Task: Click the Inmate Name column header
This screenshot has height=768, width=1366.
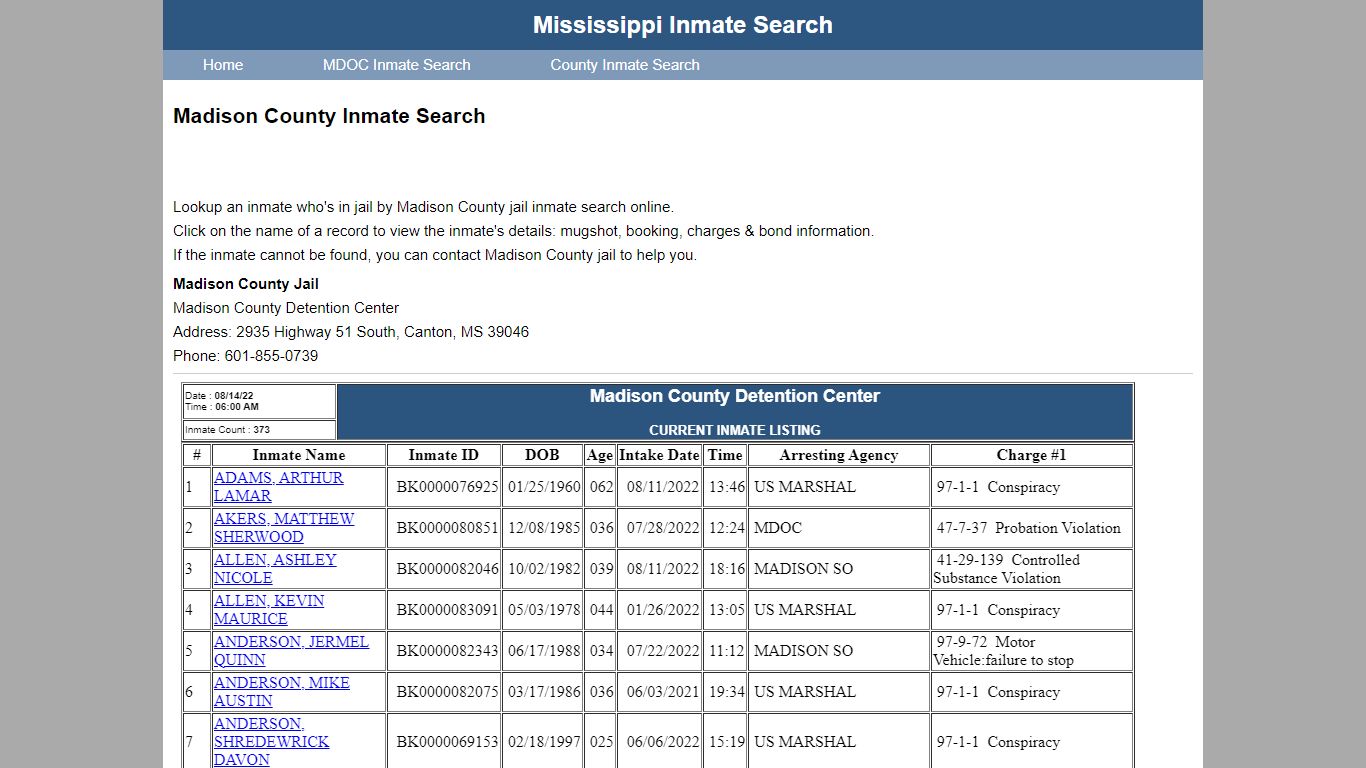Action: (299, 455)
